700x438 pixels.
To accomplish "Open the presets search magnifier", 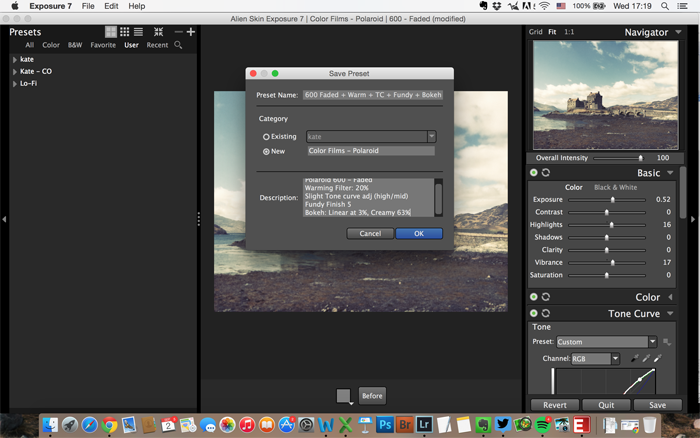I will pyautogui.click(x=178, y=45).
